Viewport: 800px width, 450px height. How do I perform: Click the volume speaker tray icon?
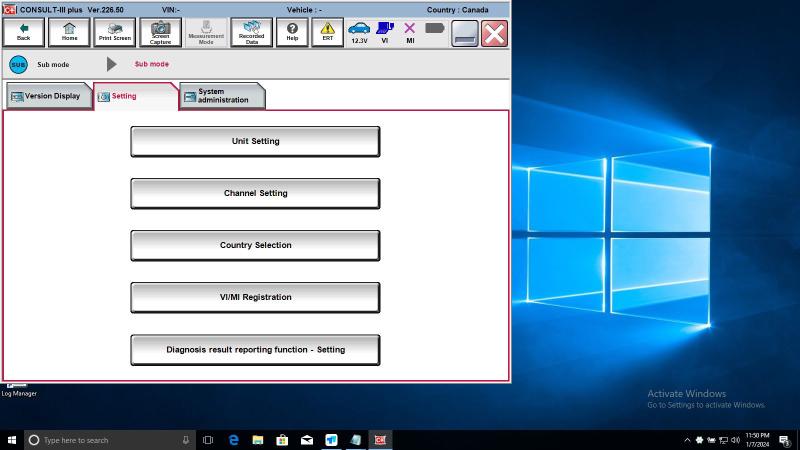tap(735, 440)
